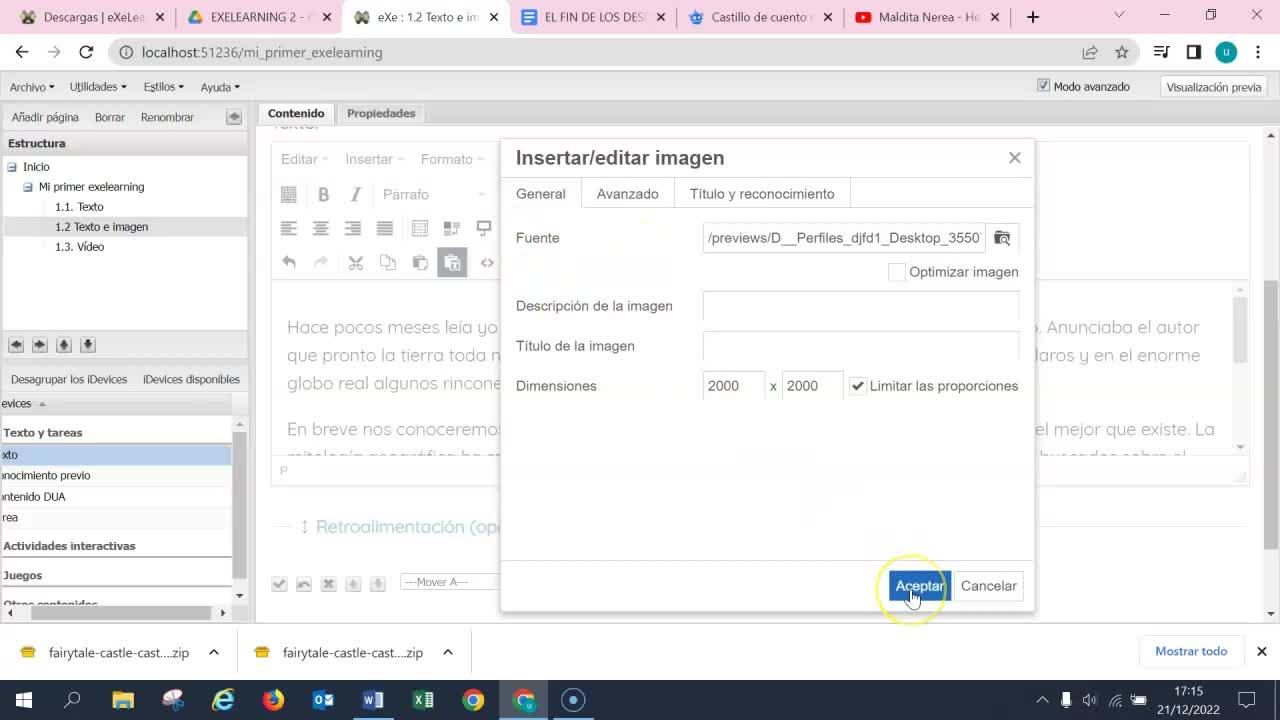Copy selection in editor toolbar
Image resolution: width=1280 pixels, height=720 pixels.
388,262
